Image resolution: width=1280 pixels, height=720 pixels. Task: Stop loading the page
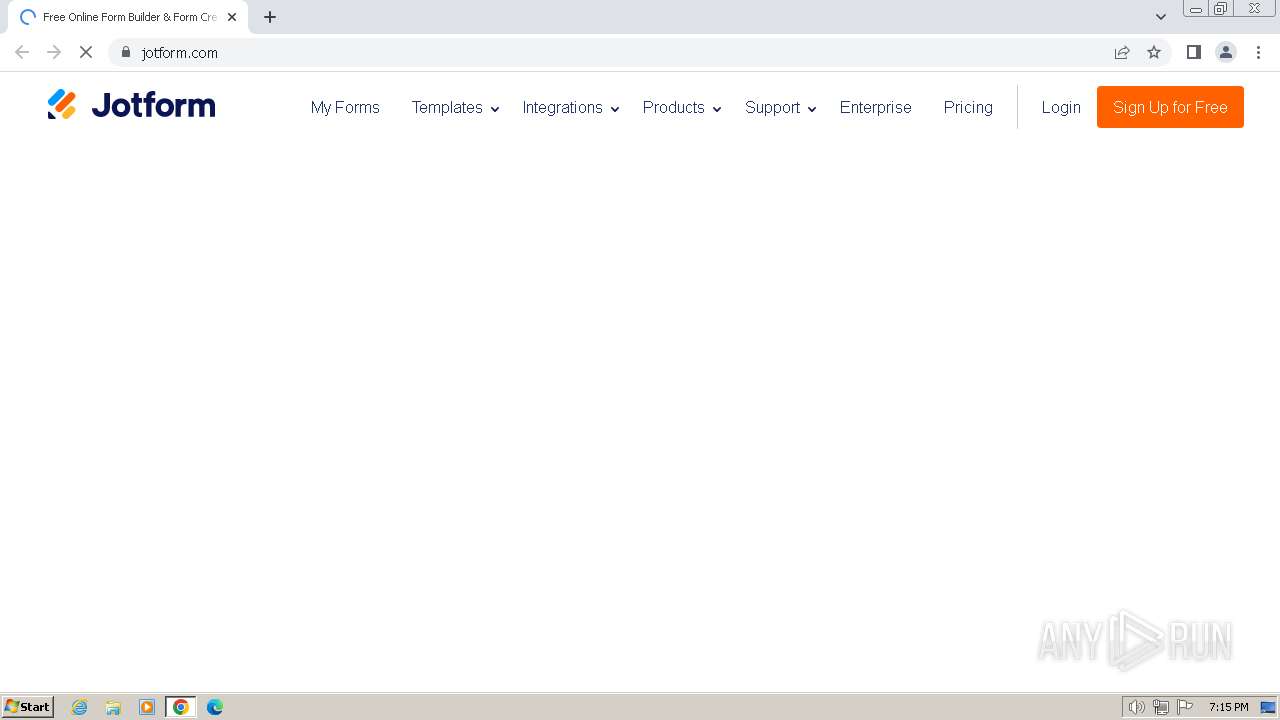click(x=86, y=52)
